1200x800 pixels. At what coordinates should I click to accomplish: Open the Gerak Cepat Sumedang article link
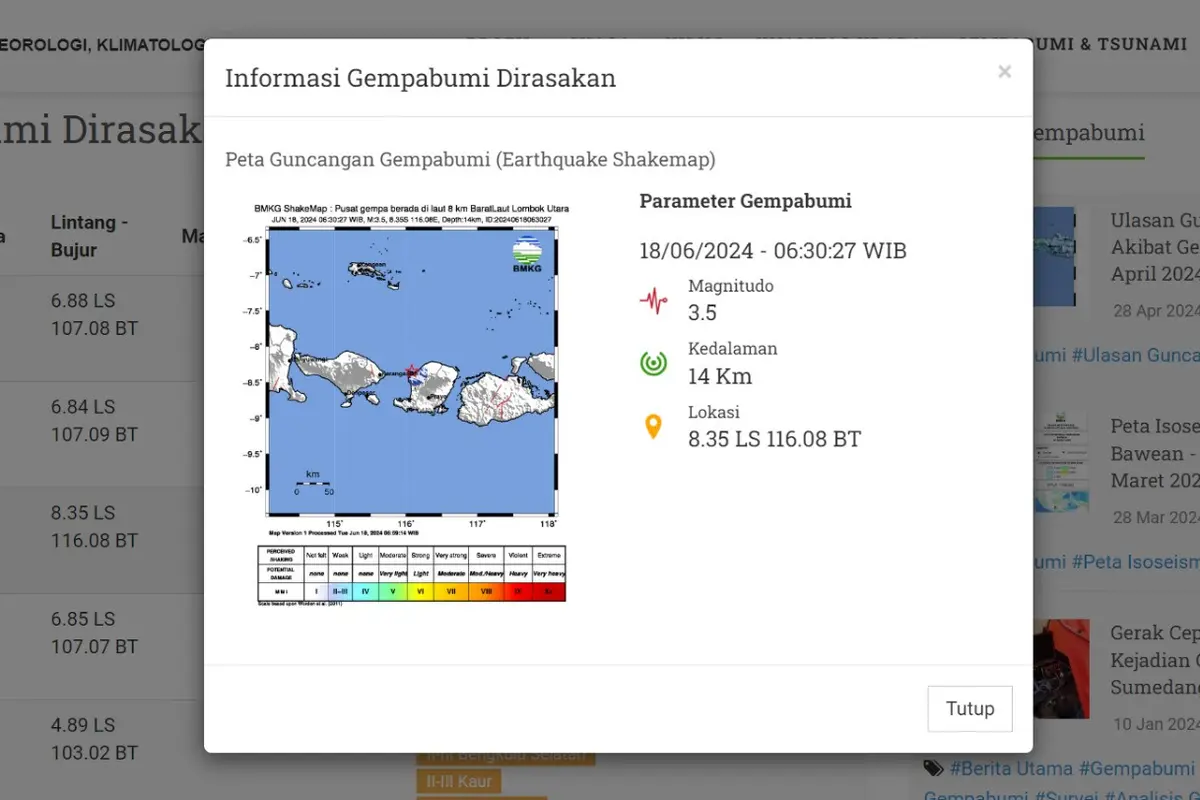[1155, 660]
